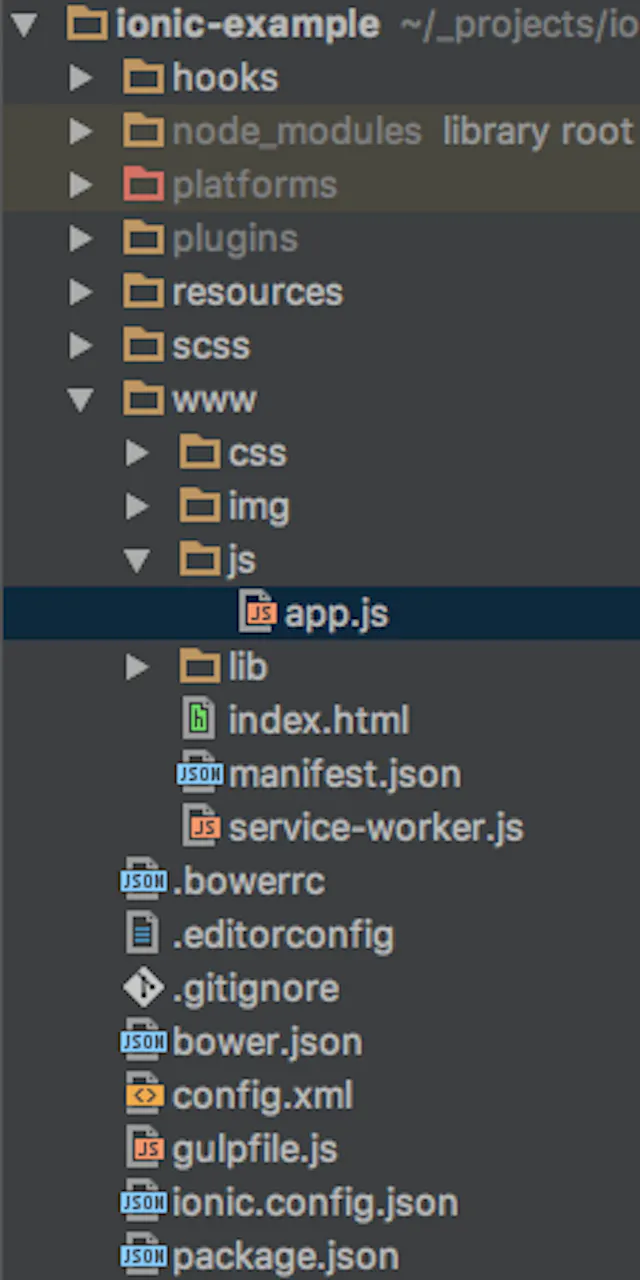Click the red platforms folder icon
640x1280 pixels.
tap(144, 184)
